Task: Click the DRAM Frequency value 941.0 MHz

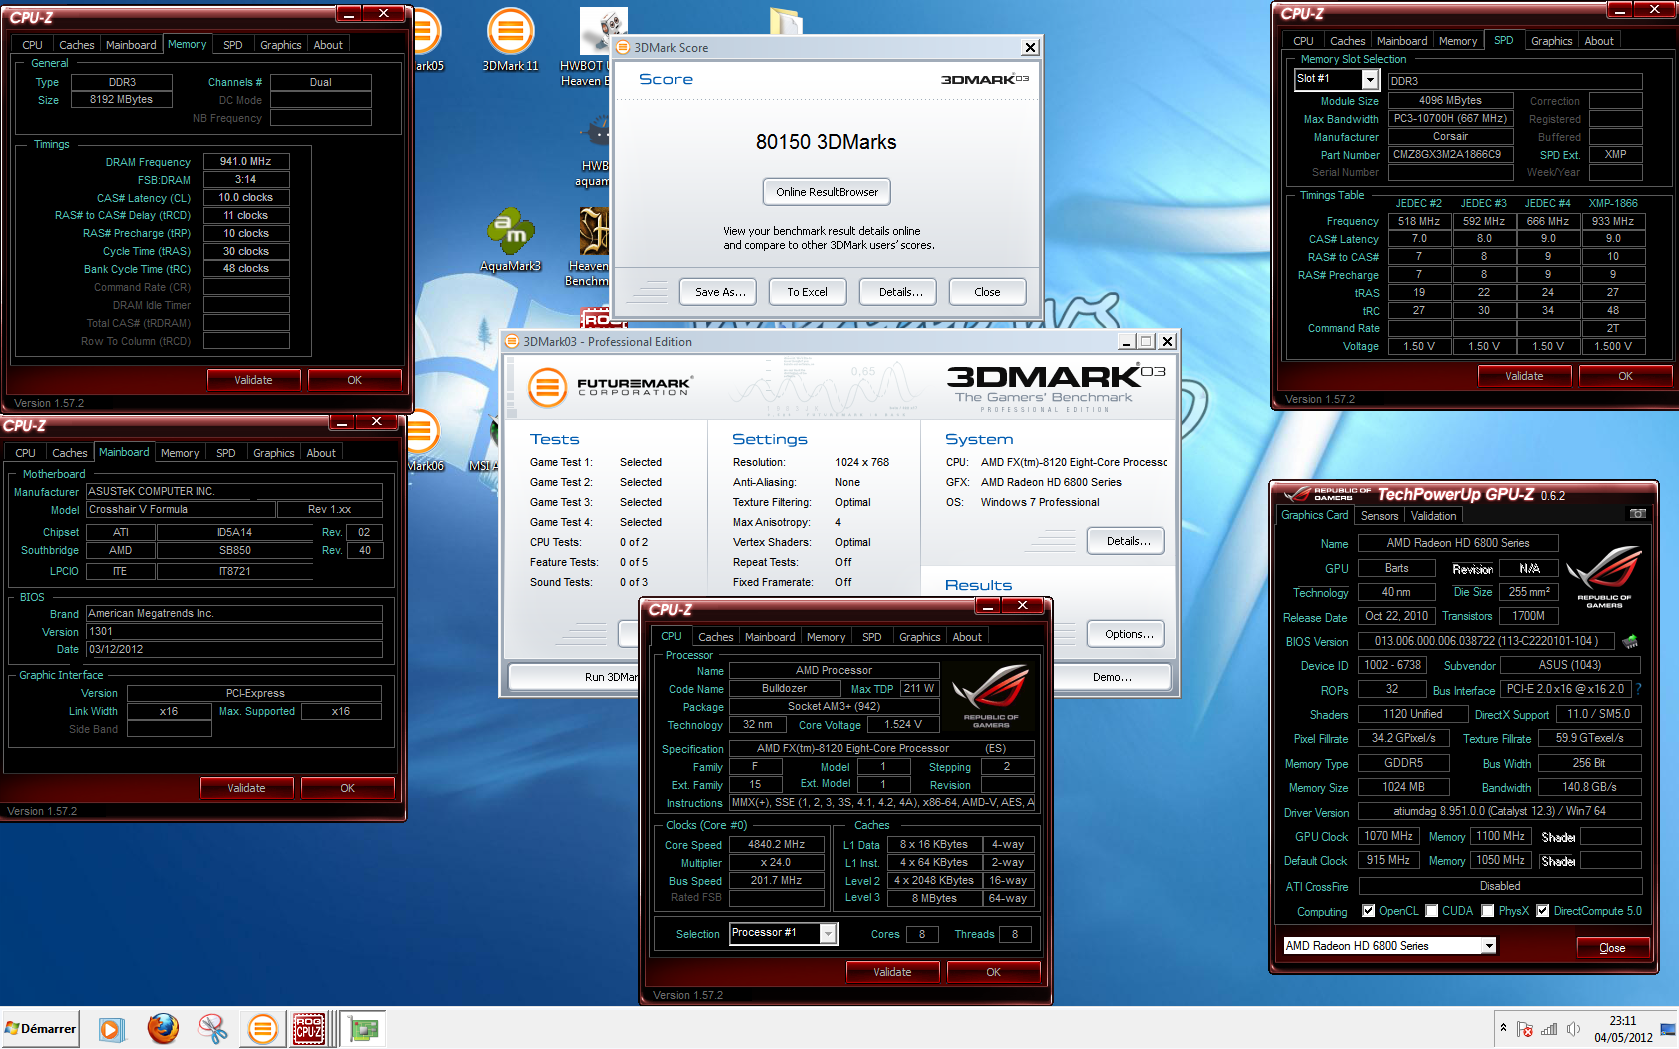Action: [x=246, y=161]
